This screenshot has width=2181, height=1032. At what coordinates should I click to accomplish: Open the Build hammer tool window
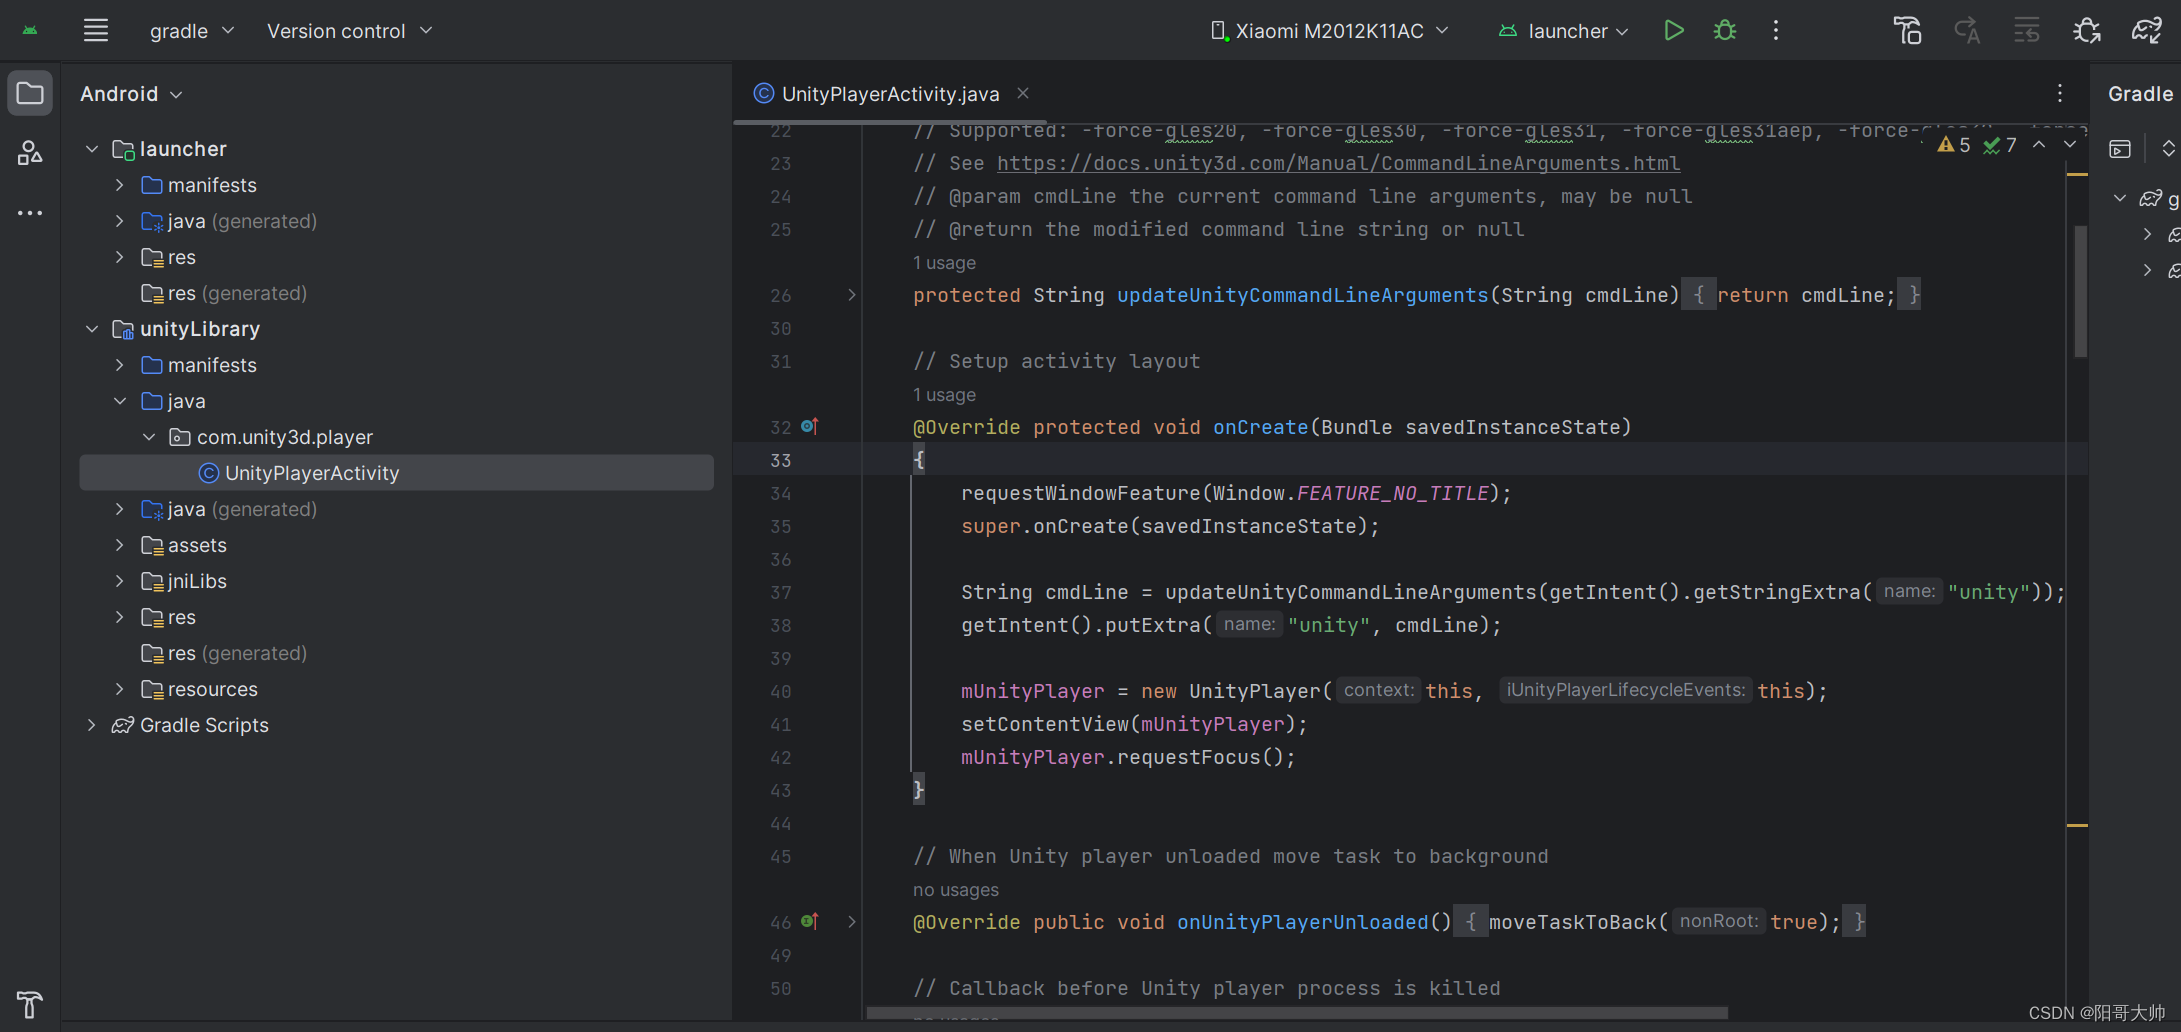[x=30, y=1004]
